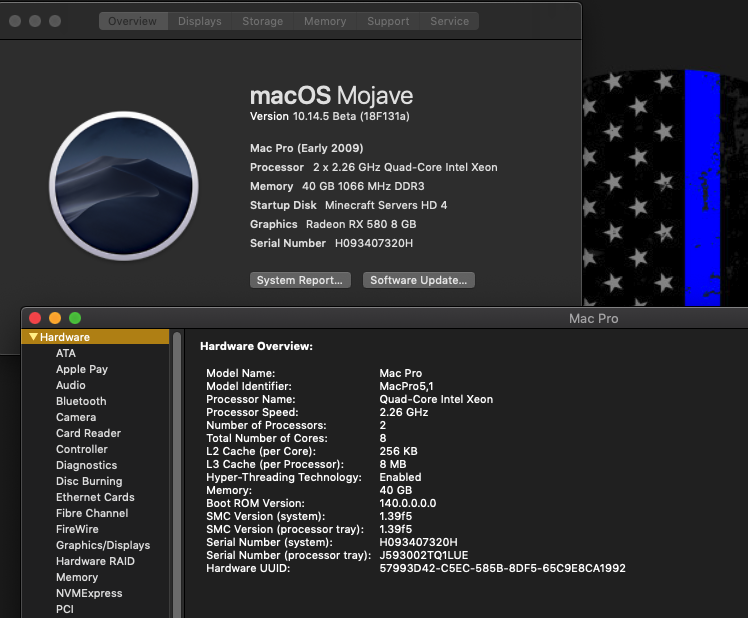This screenshot has height=618, width=748.
Task: Select Memory in the System Report sidebar
Action: pos(77,577)
